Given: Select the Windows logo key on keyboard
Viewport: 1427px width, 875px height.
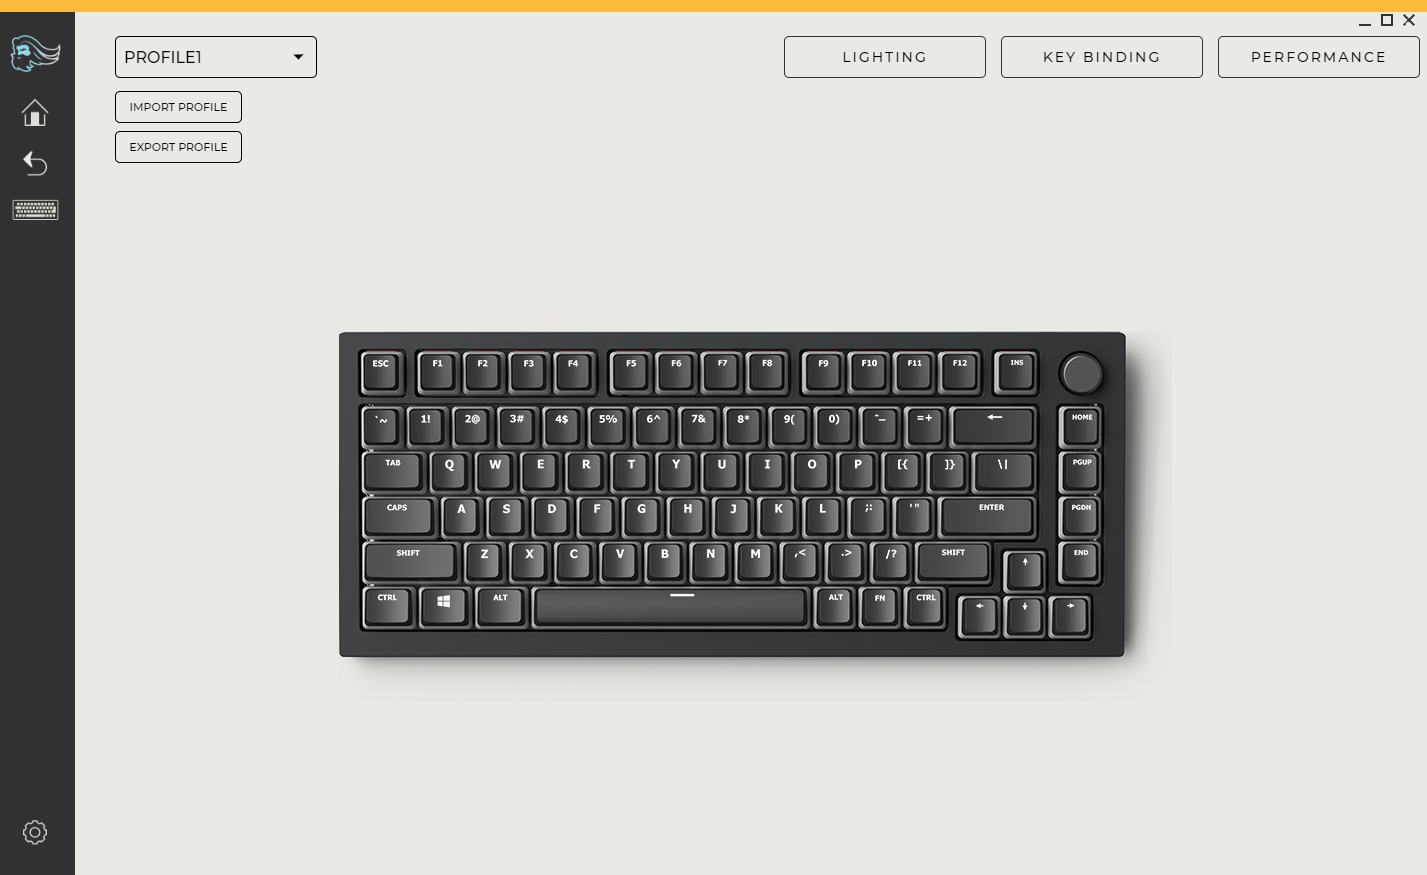Looking at the screenshot, I should click(443, 606).
